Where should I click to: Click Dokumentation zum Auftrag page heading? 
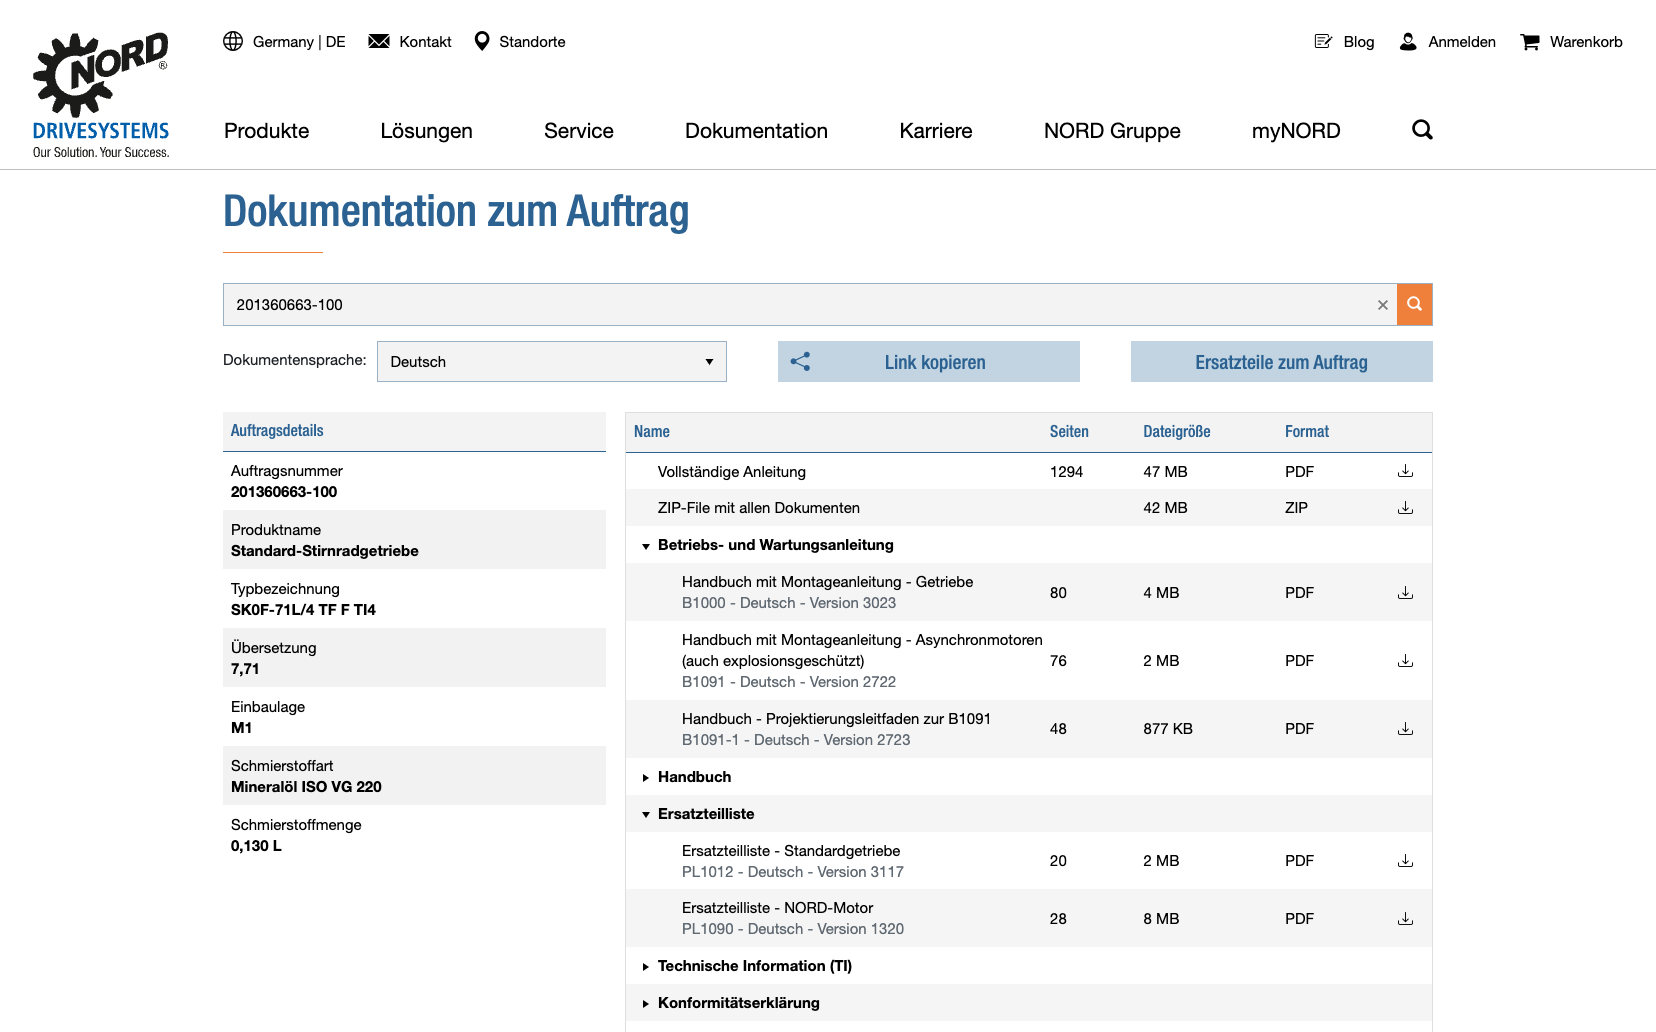456,212
